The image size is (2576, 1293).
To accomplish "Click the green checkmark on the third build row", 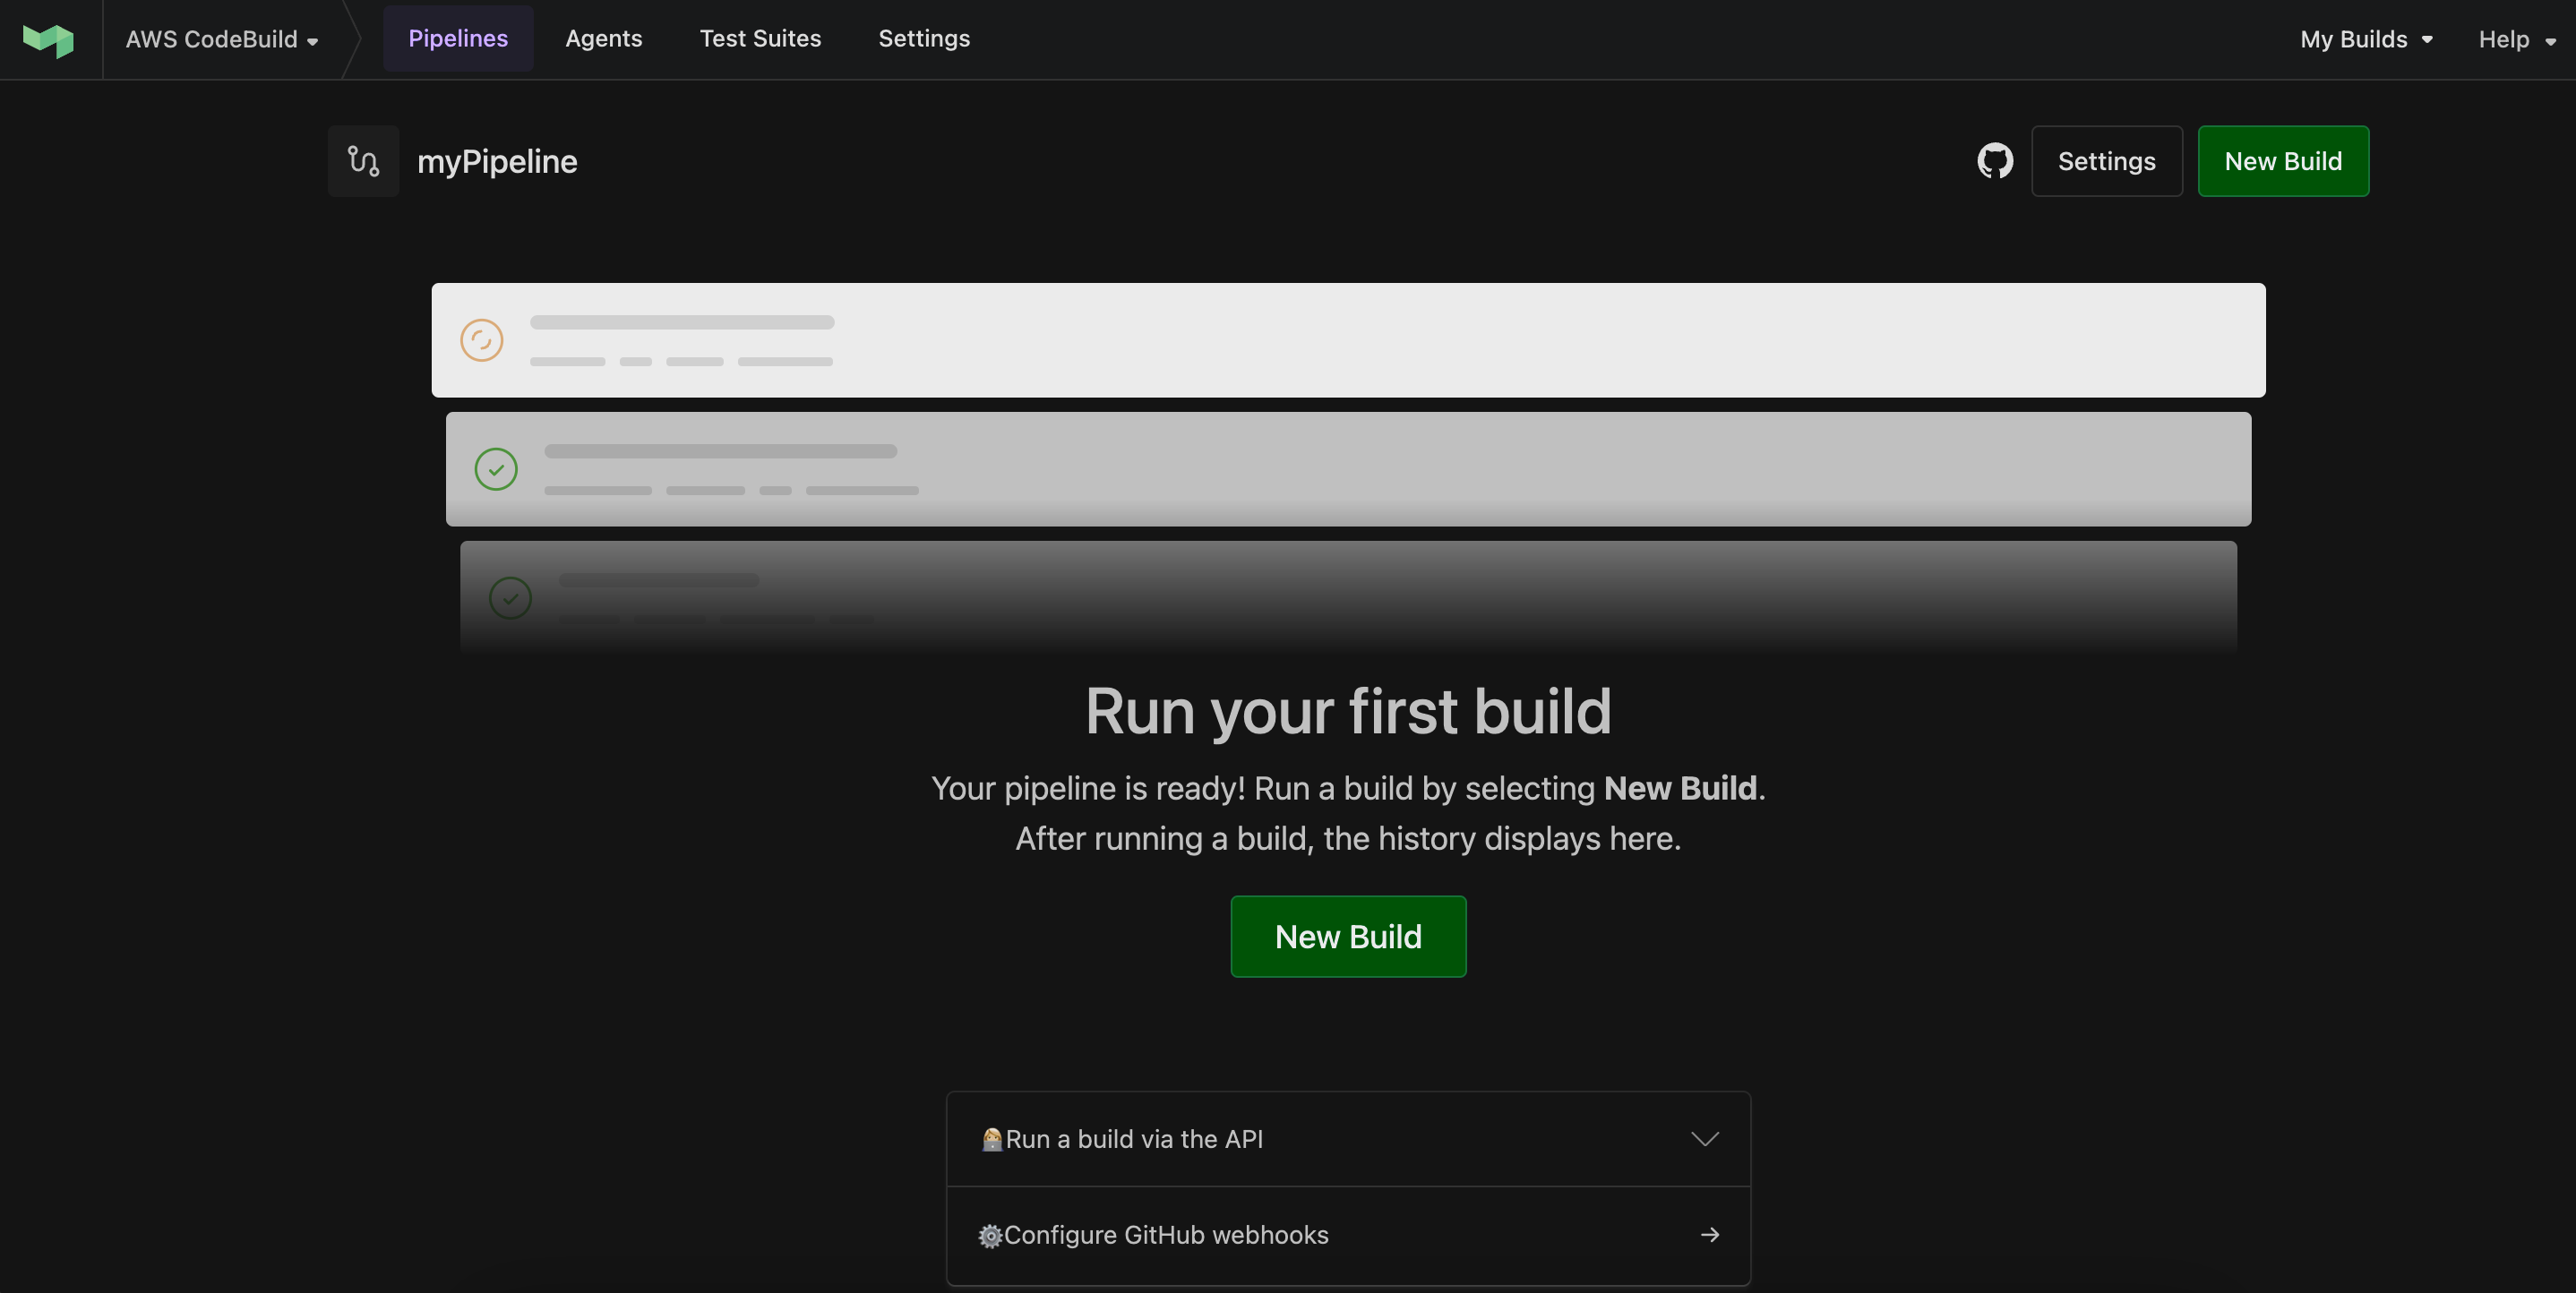I will 510,598.
